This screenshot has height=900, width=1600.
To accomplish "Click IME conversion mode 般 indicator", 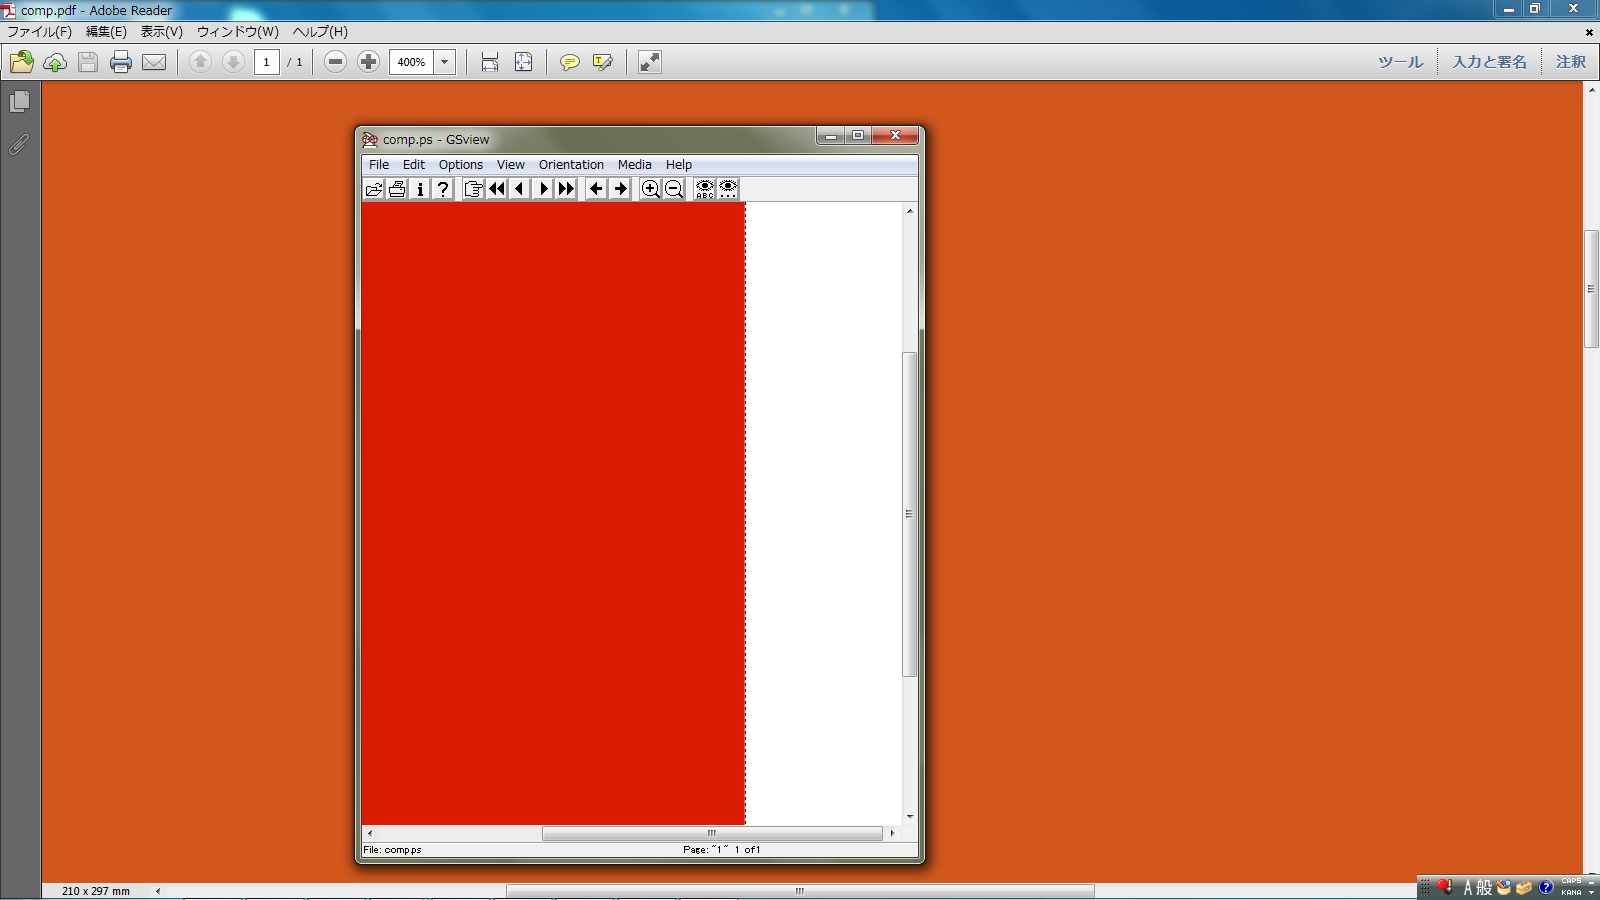I will [x=1484, y=888].
